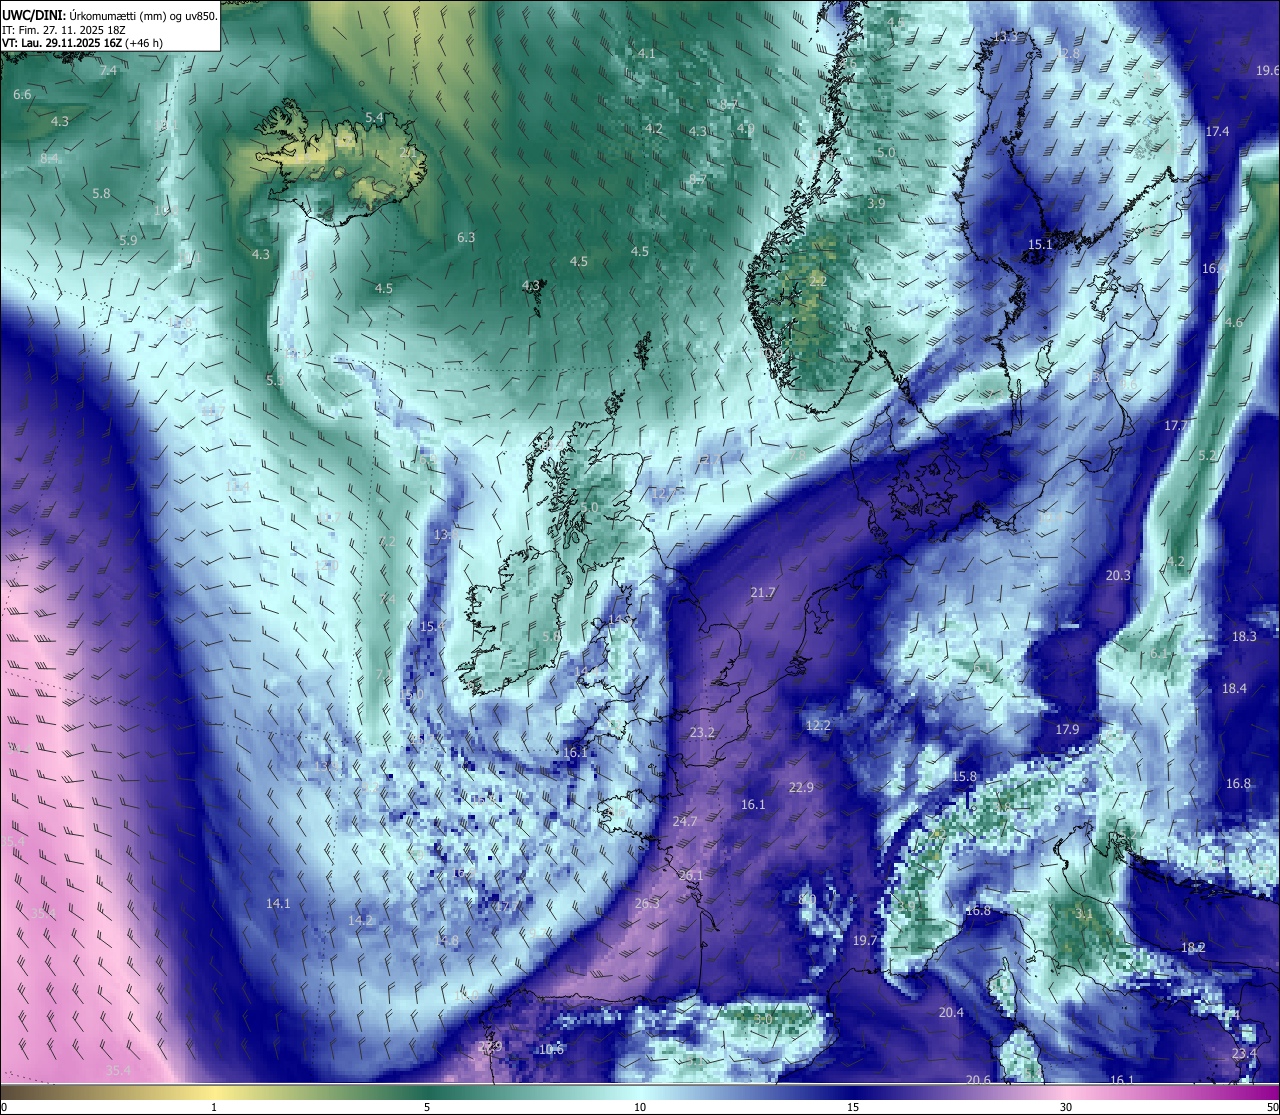Click the 15.4 value west of Ireland
Viewport: 1280px width, 1115px height.
432,626
